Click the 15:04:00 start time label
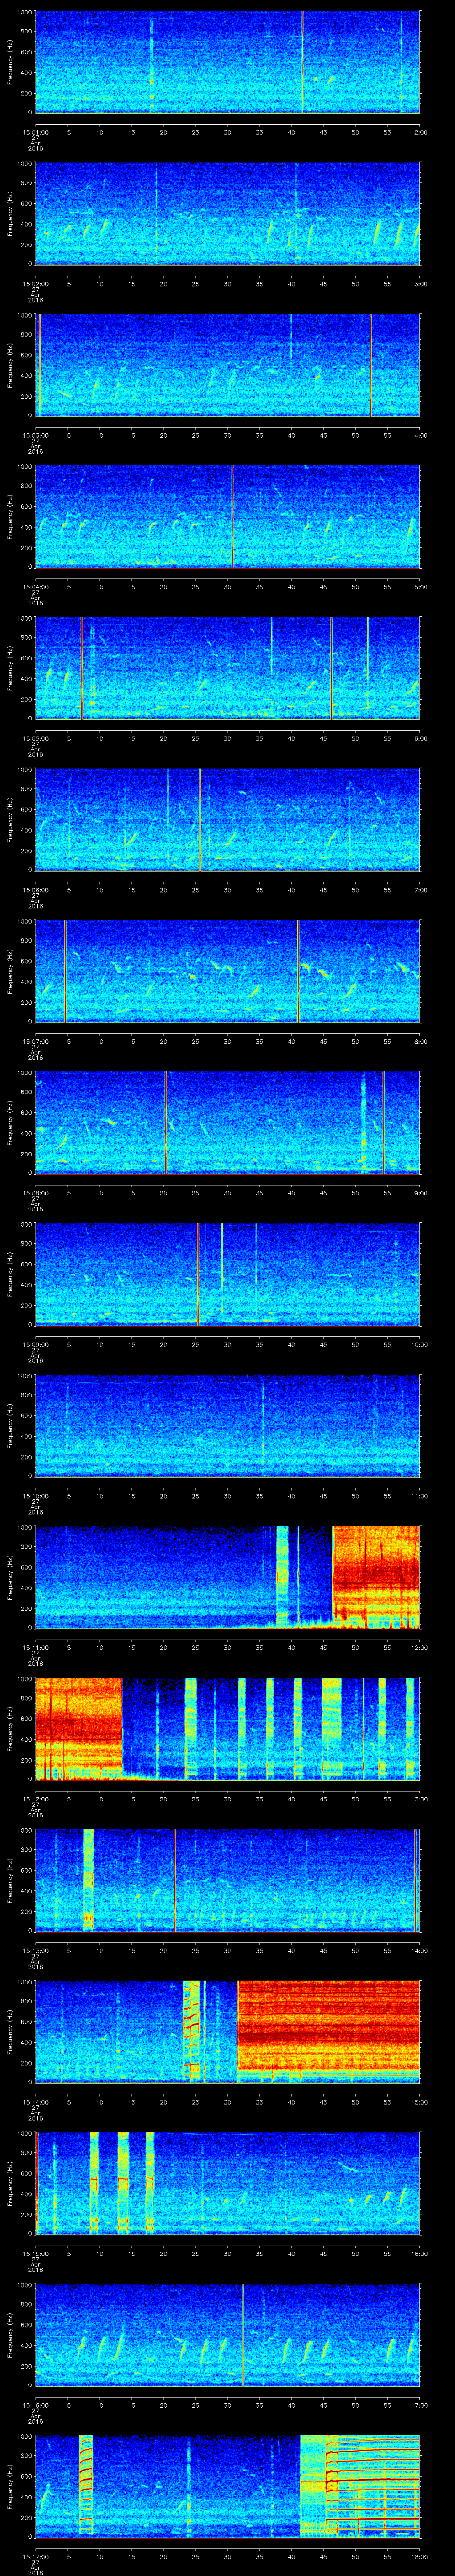455x2576 pixels. coord(35,587)
